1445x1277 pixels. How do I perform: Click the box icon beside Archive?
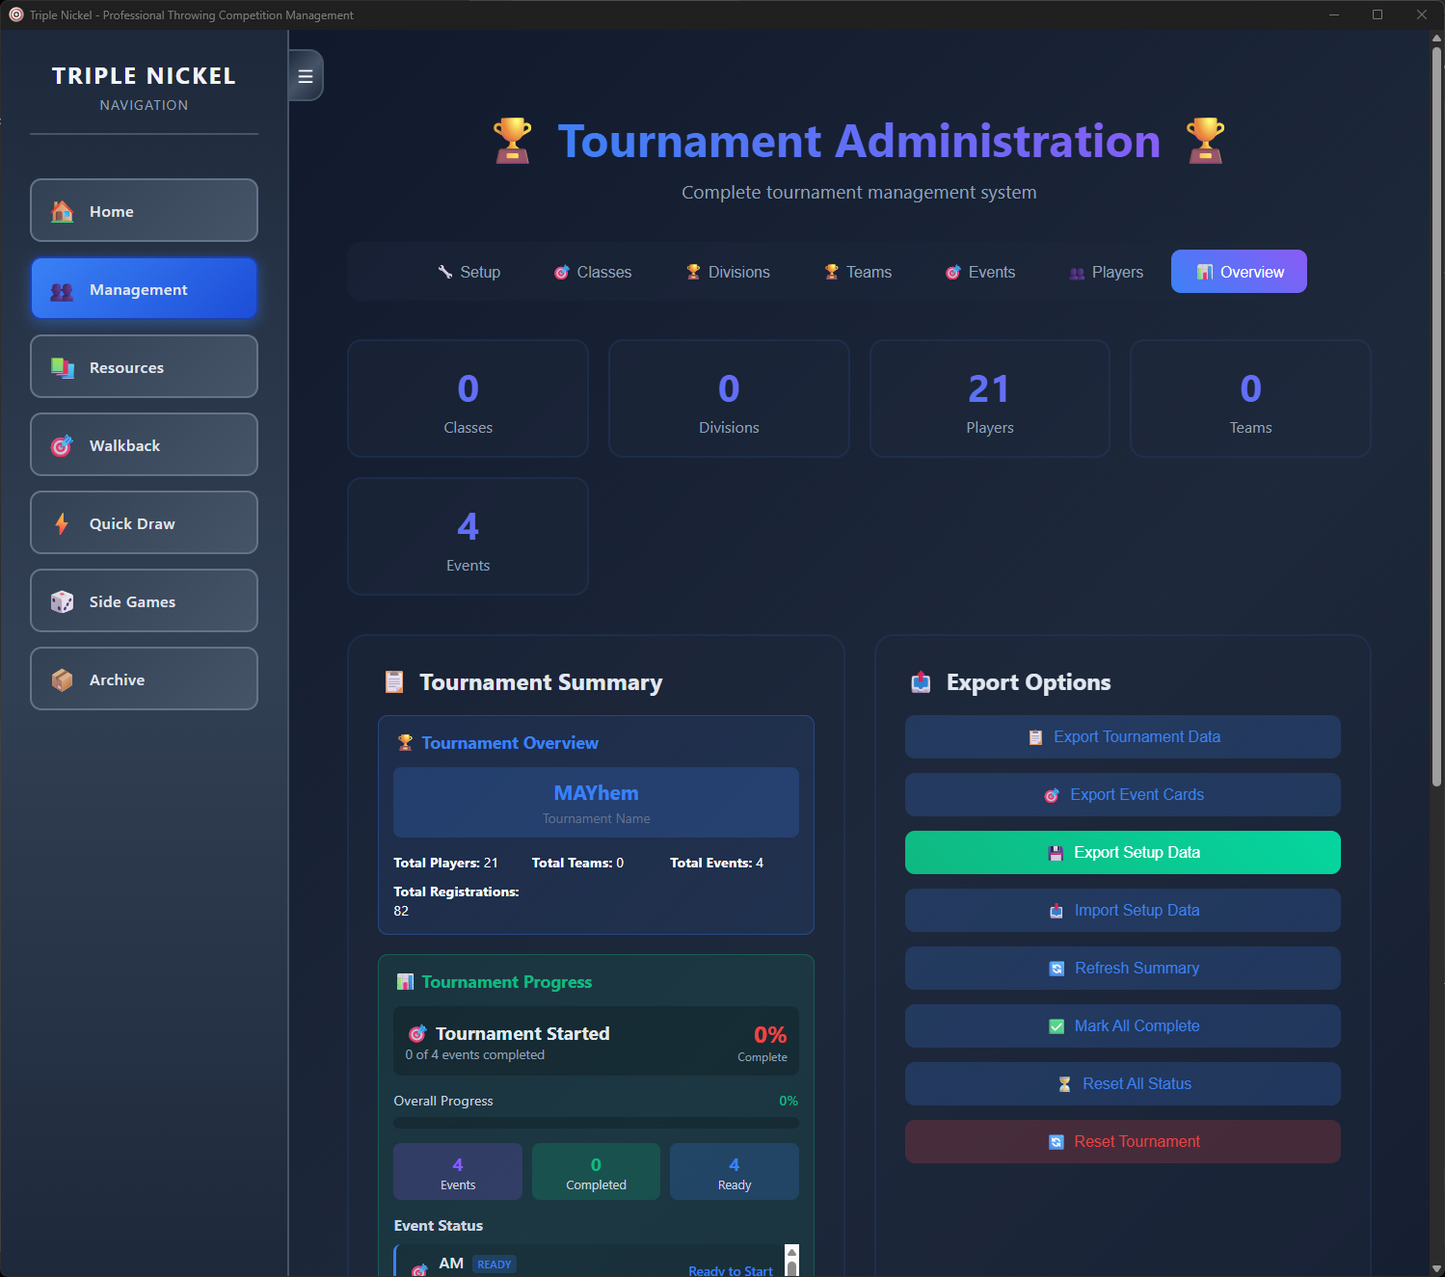coord(62,680)
